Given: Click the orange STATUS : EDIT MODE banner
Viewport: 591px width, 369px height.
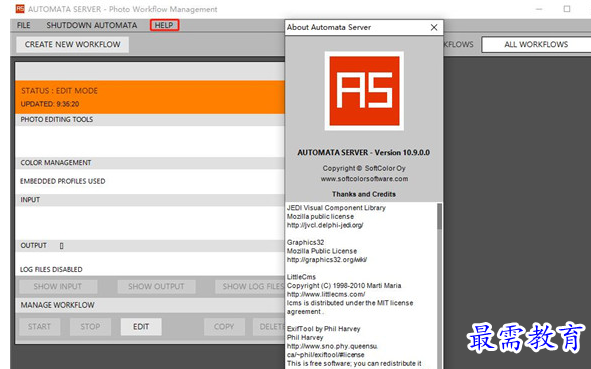Looking at the screenshot, I should (150, 97).
